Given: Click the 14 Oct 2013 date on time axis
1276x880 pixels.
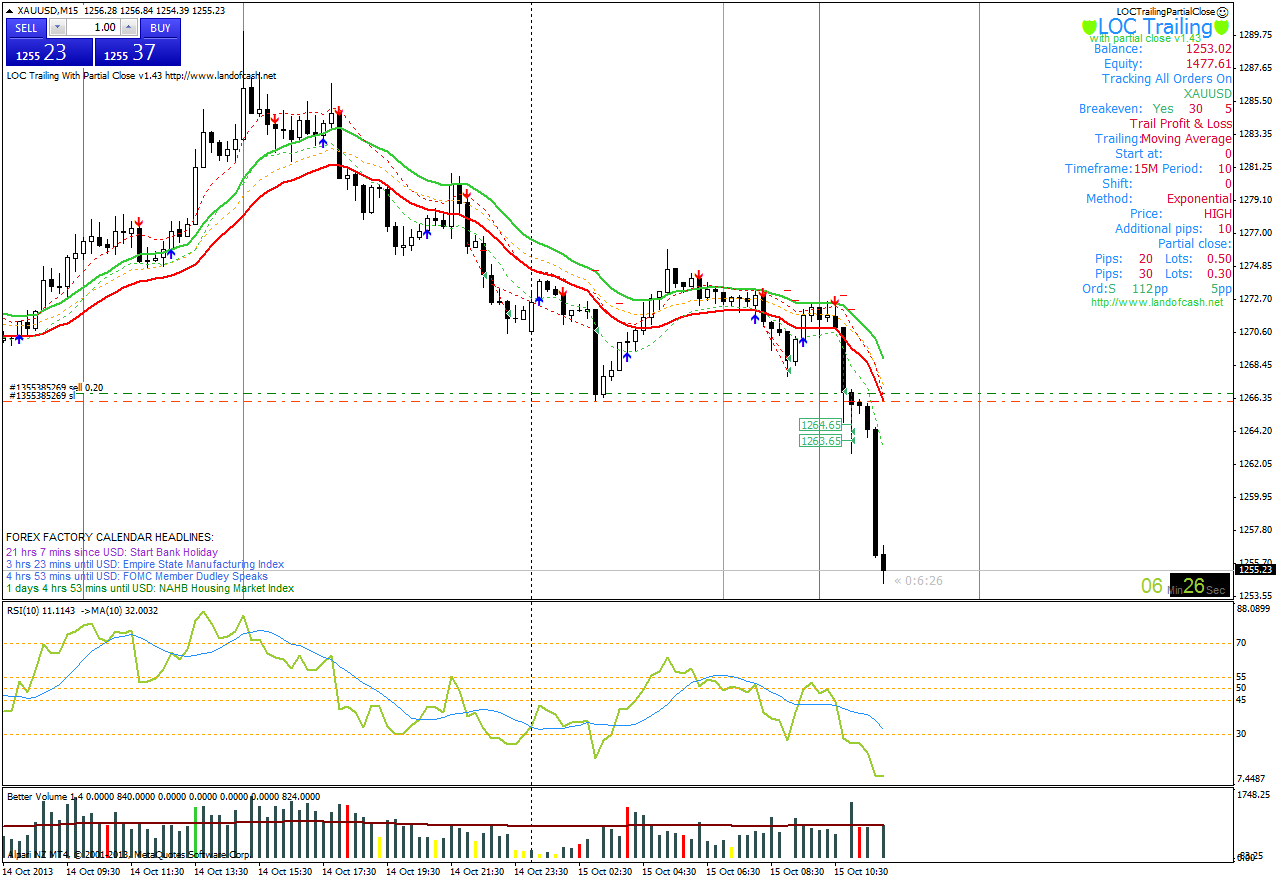Looking at the screenshot, I should (x=27, y=872).
